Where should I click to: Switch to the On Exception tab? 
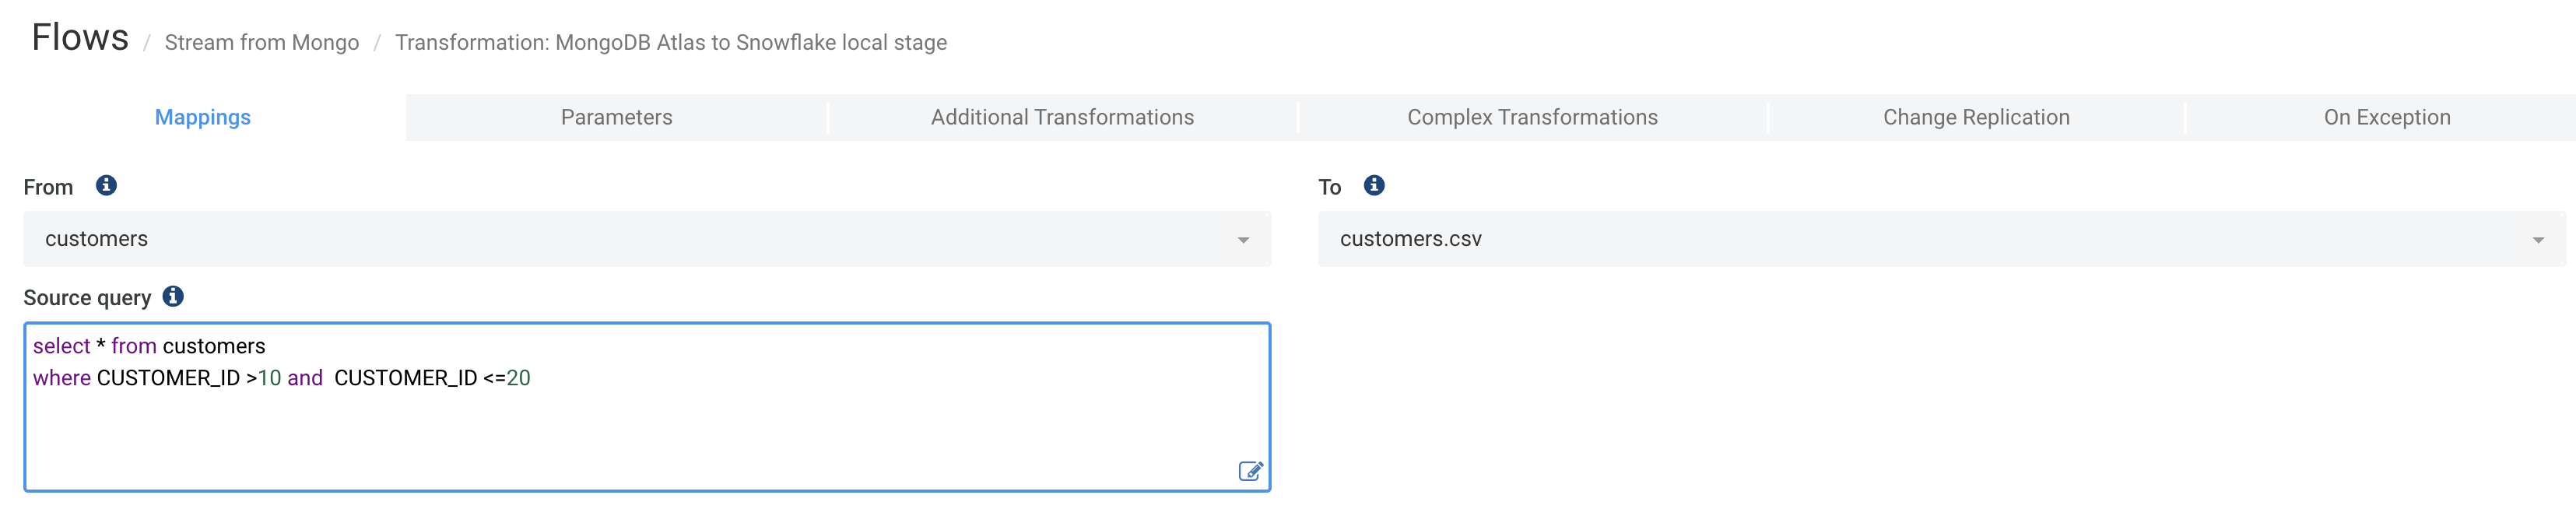click(2386, 117)
